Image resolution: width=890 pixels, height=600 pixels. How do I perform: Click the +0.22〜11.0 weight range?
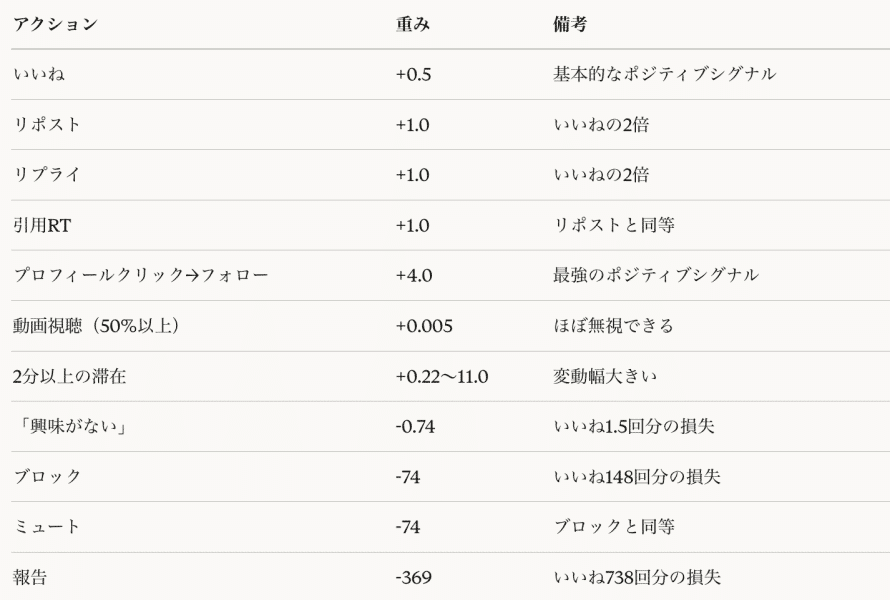(x=443, y=376)
